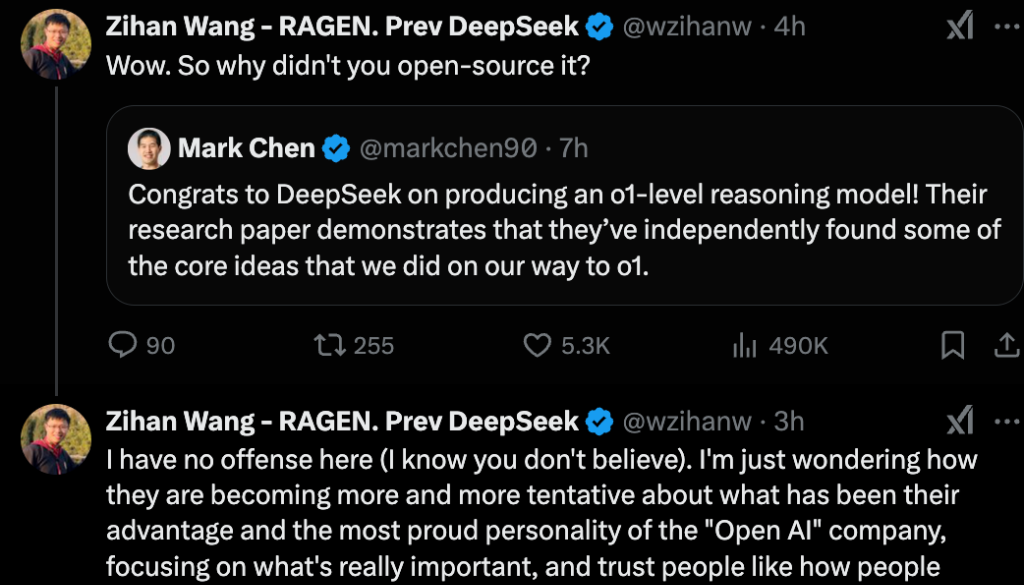Open the 3h timestamp of second tweet
This screenshot has width=1024, height=585.
[789, 421]
